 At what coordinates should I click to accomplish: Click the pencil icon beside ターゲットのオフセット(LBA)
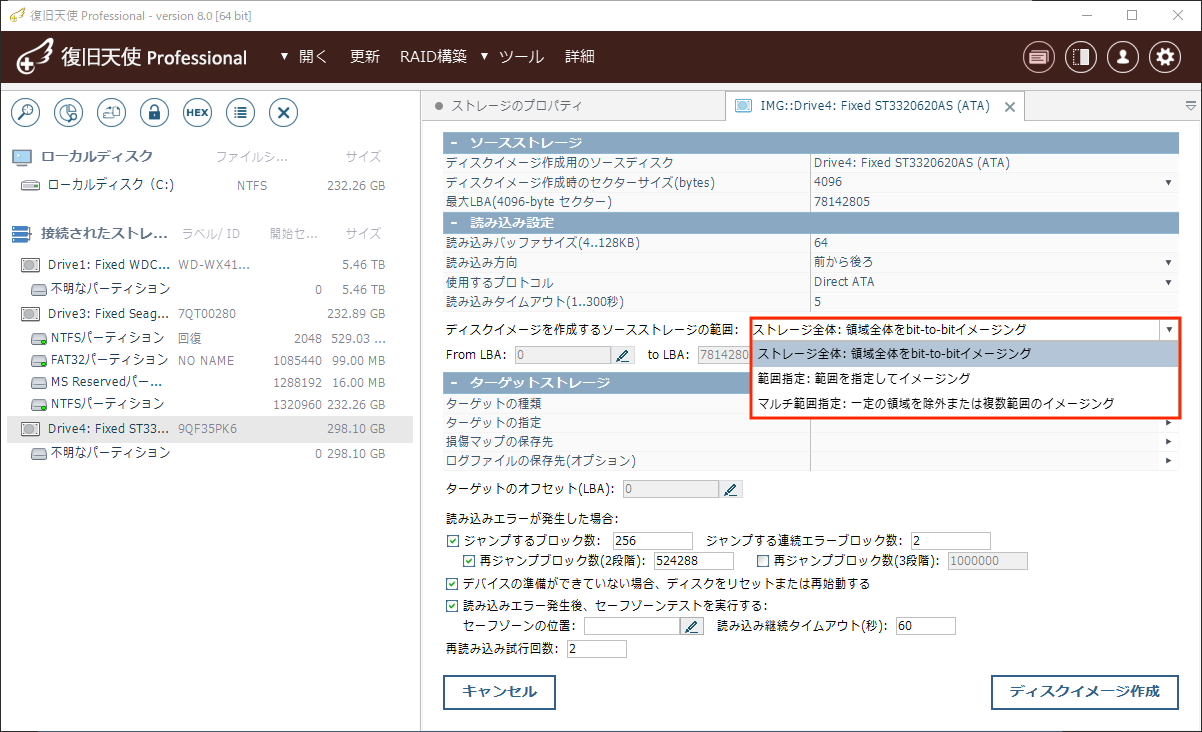click(731, 489)
